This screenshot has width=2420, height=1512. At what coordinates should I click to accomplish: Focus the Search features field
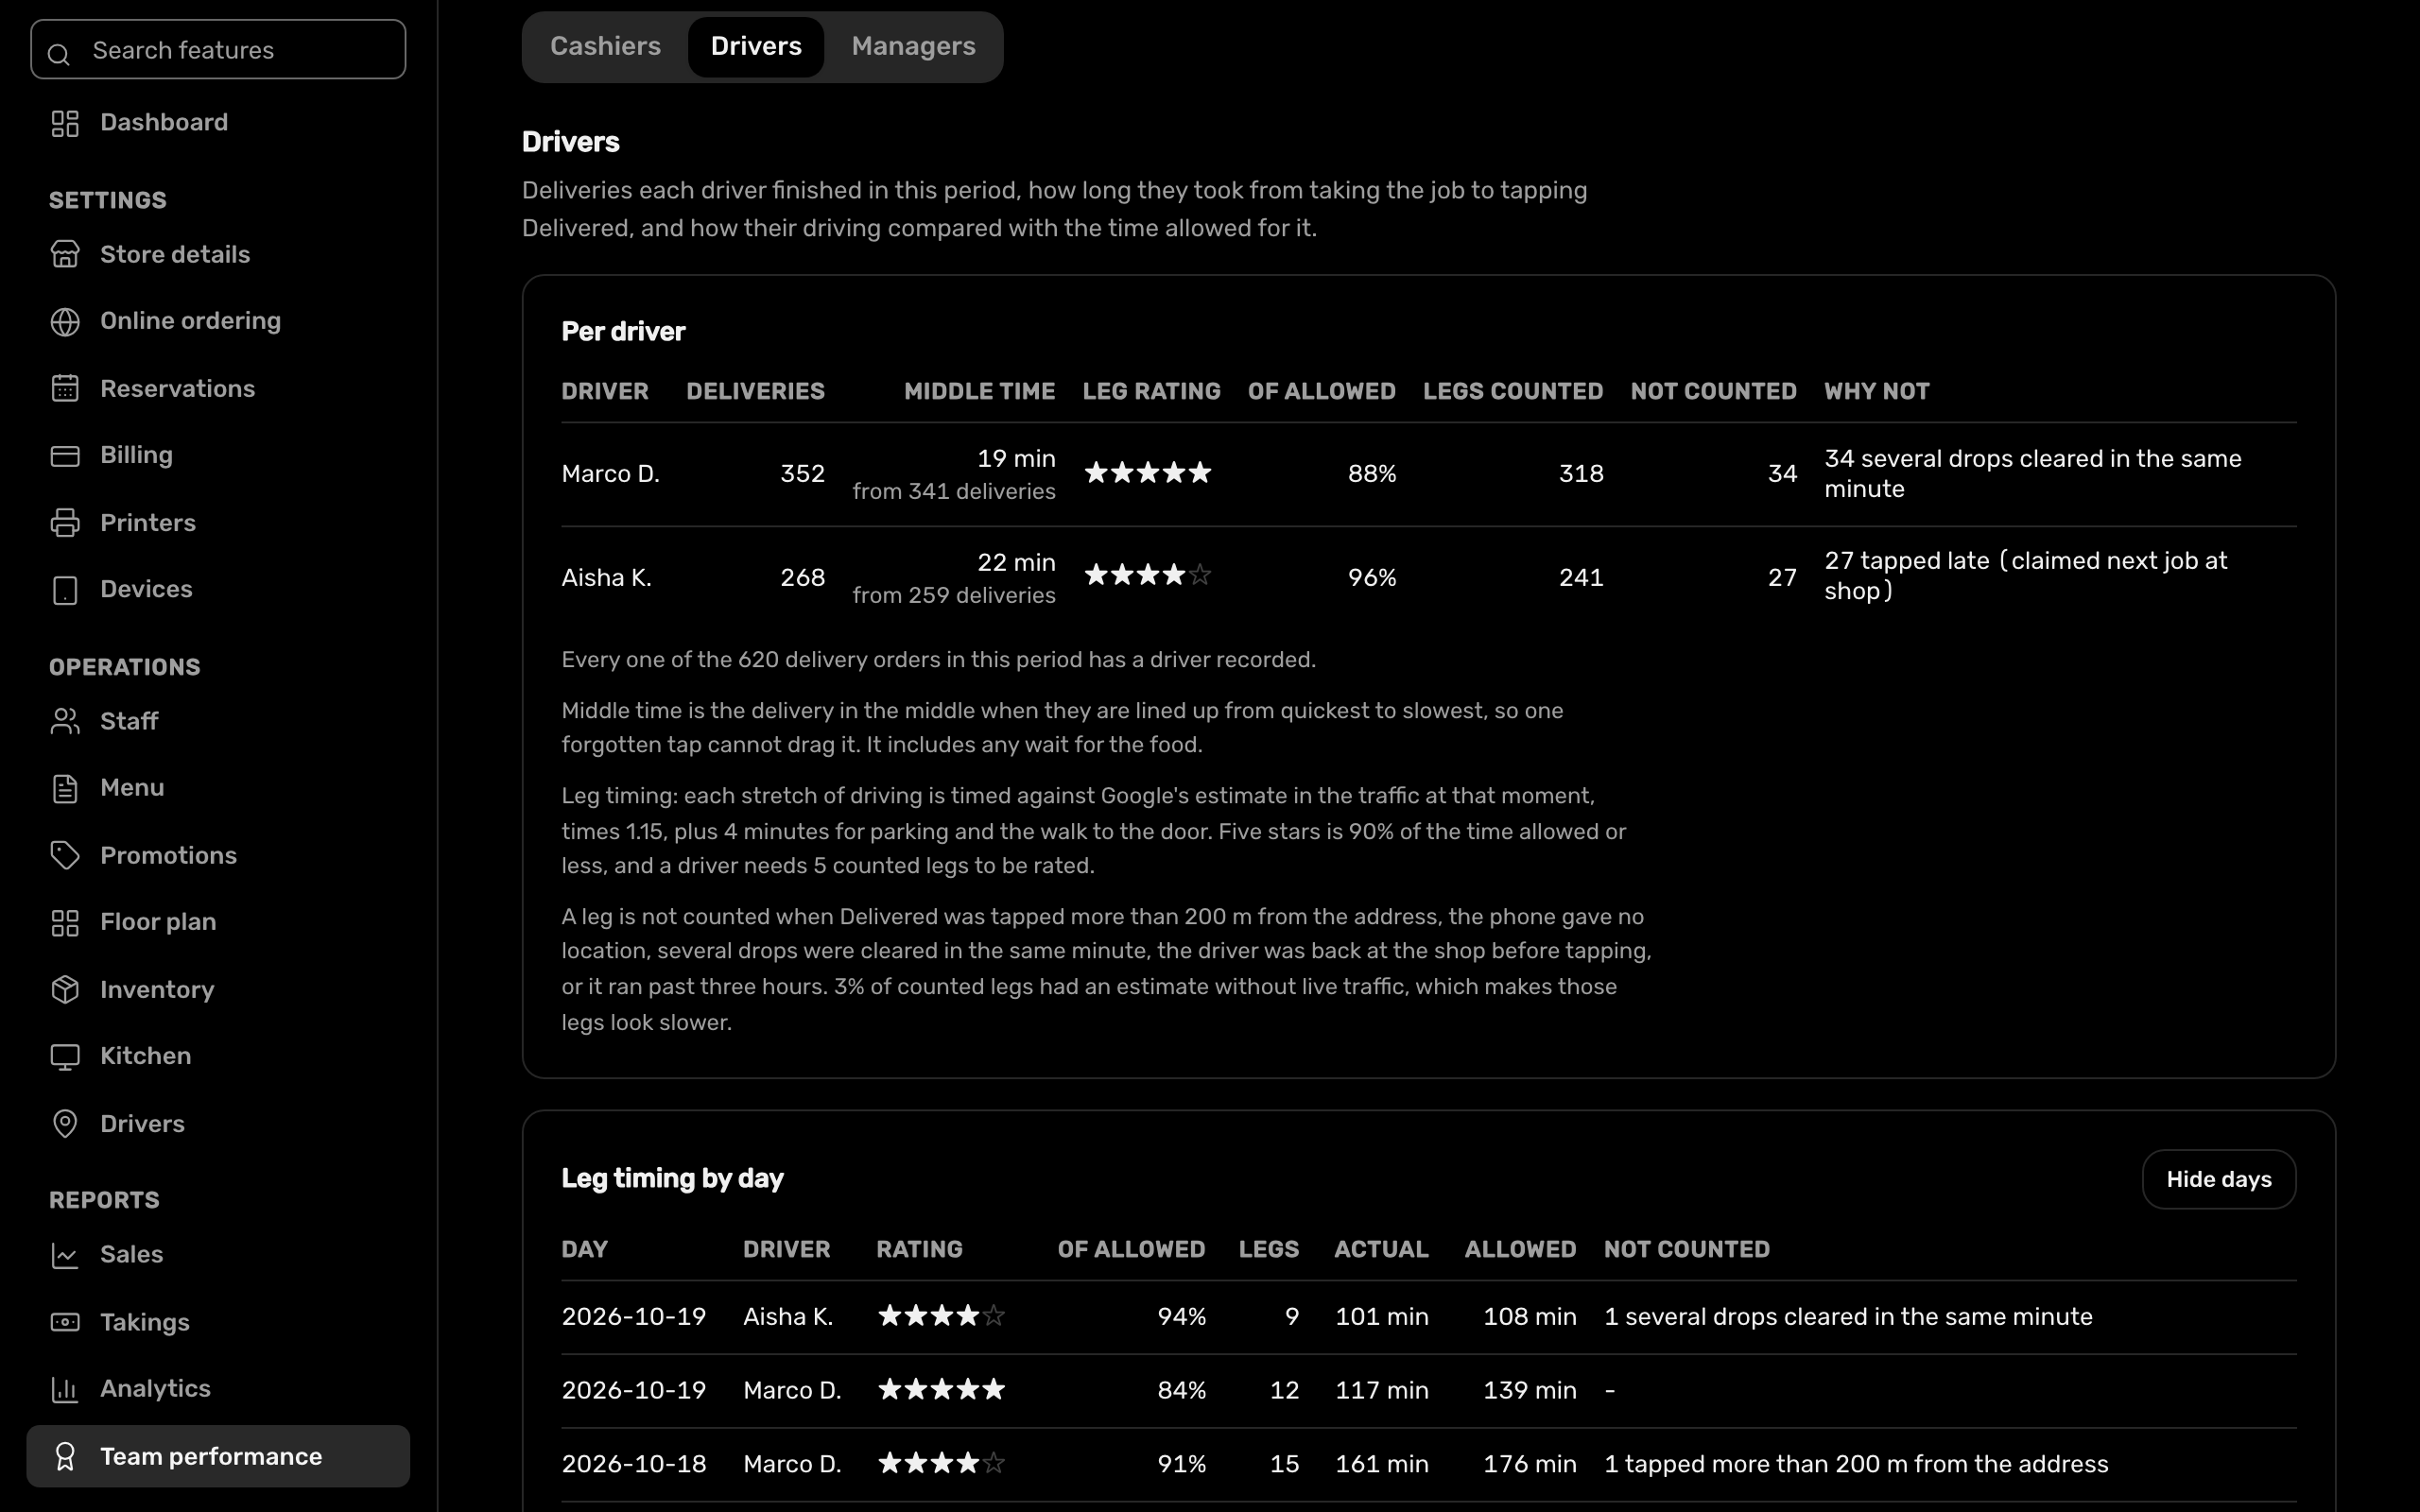[218, 49]
